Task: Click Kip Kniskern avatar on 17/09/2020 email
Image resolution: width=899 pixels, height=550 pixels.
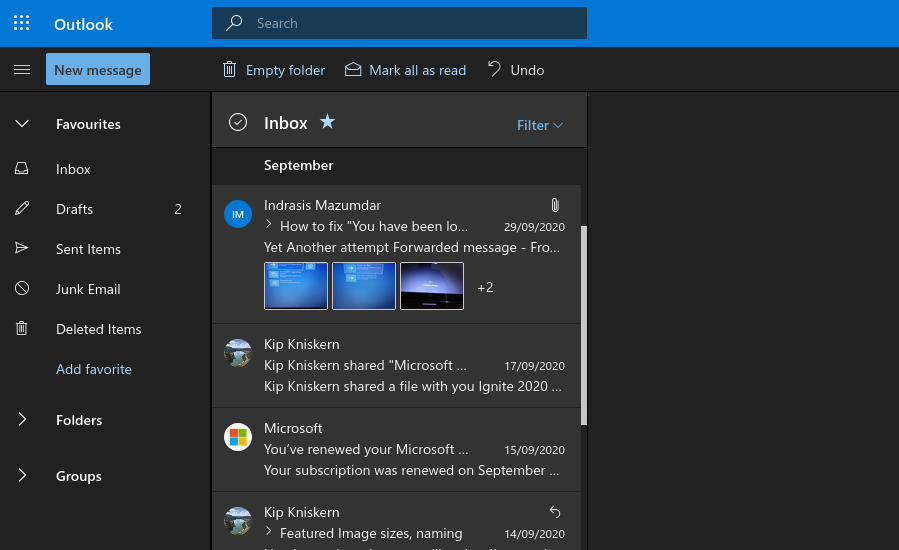Action: [238, 353]
